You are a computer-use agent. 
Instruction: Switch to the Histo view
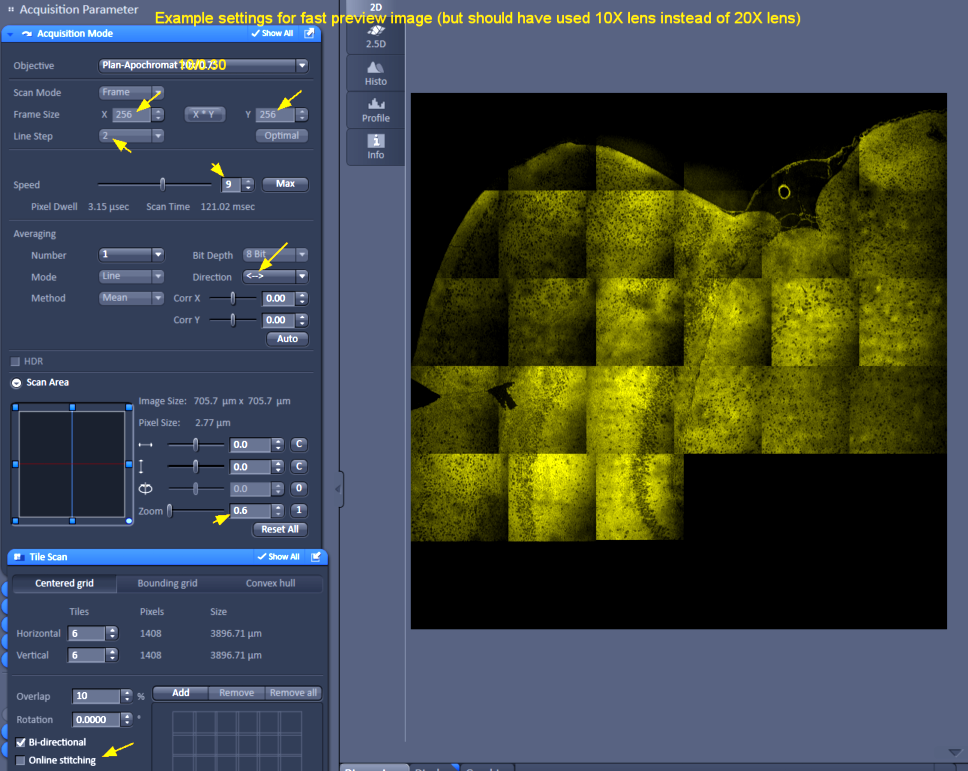[x=376, y=73]
